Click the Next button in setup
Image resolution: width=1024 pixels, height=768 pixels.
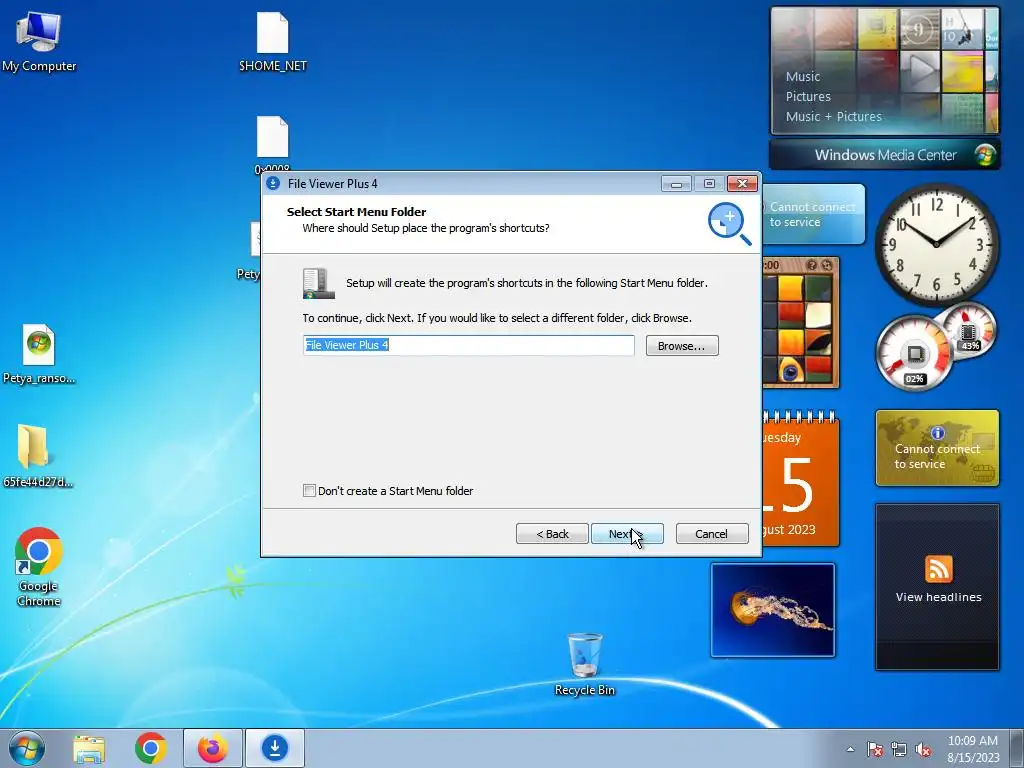click(627, 534)
